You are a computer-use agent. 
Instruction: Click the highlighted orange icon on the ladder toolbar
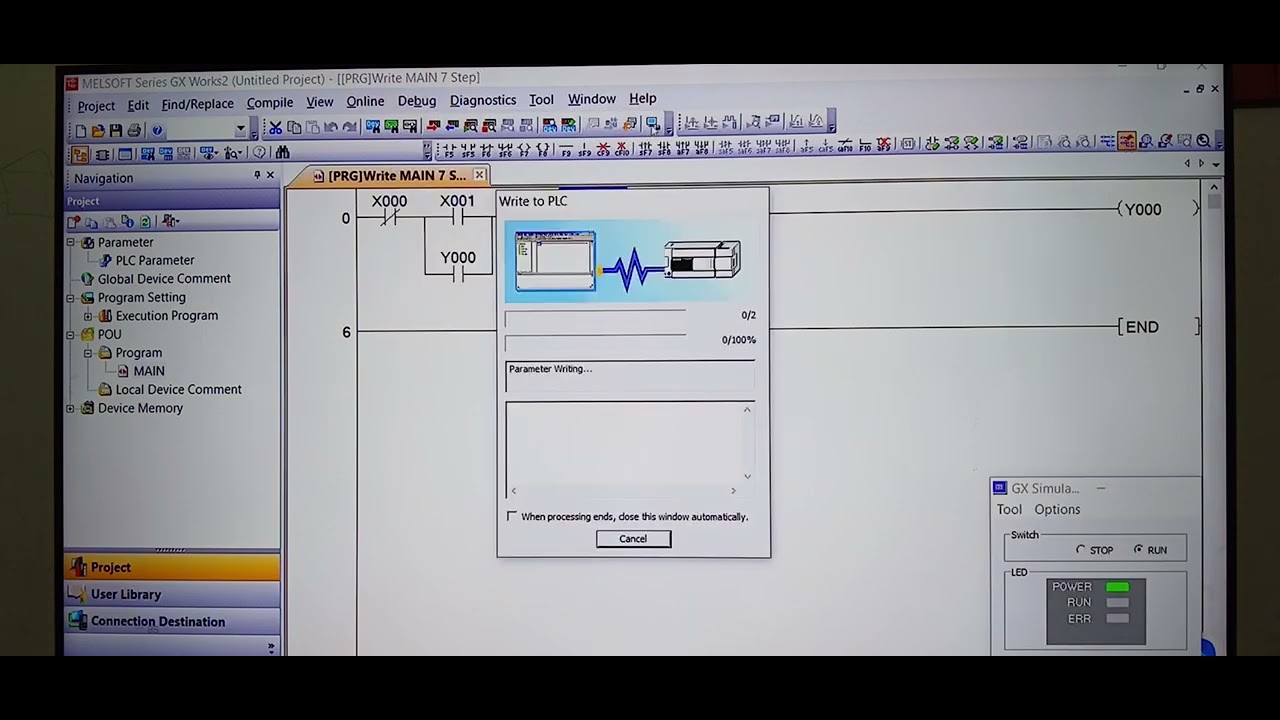(x=1127, y=141)
